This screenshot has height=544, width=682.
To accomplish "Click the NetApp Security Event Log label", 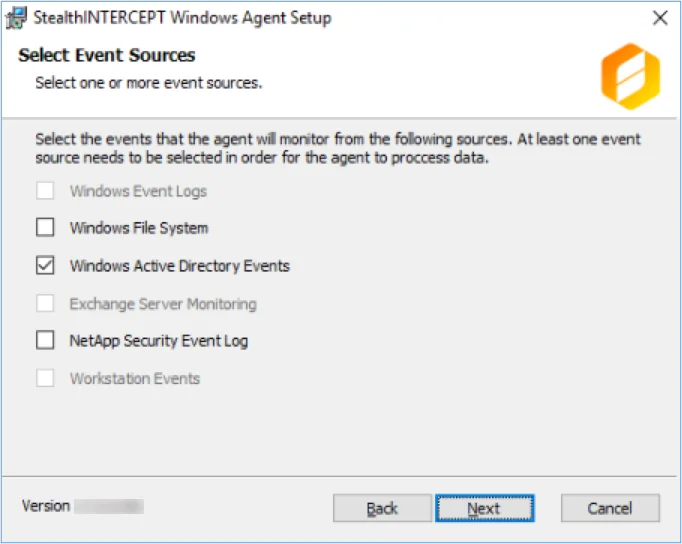I will pos(159,340).
